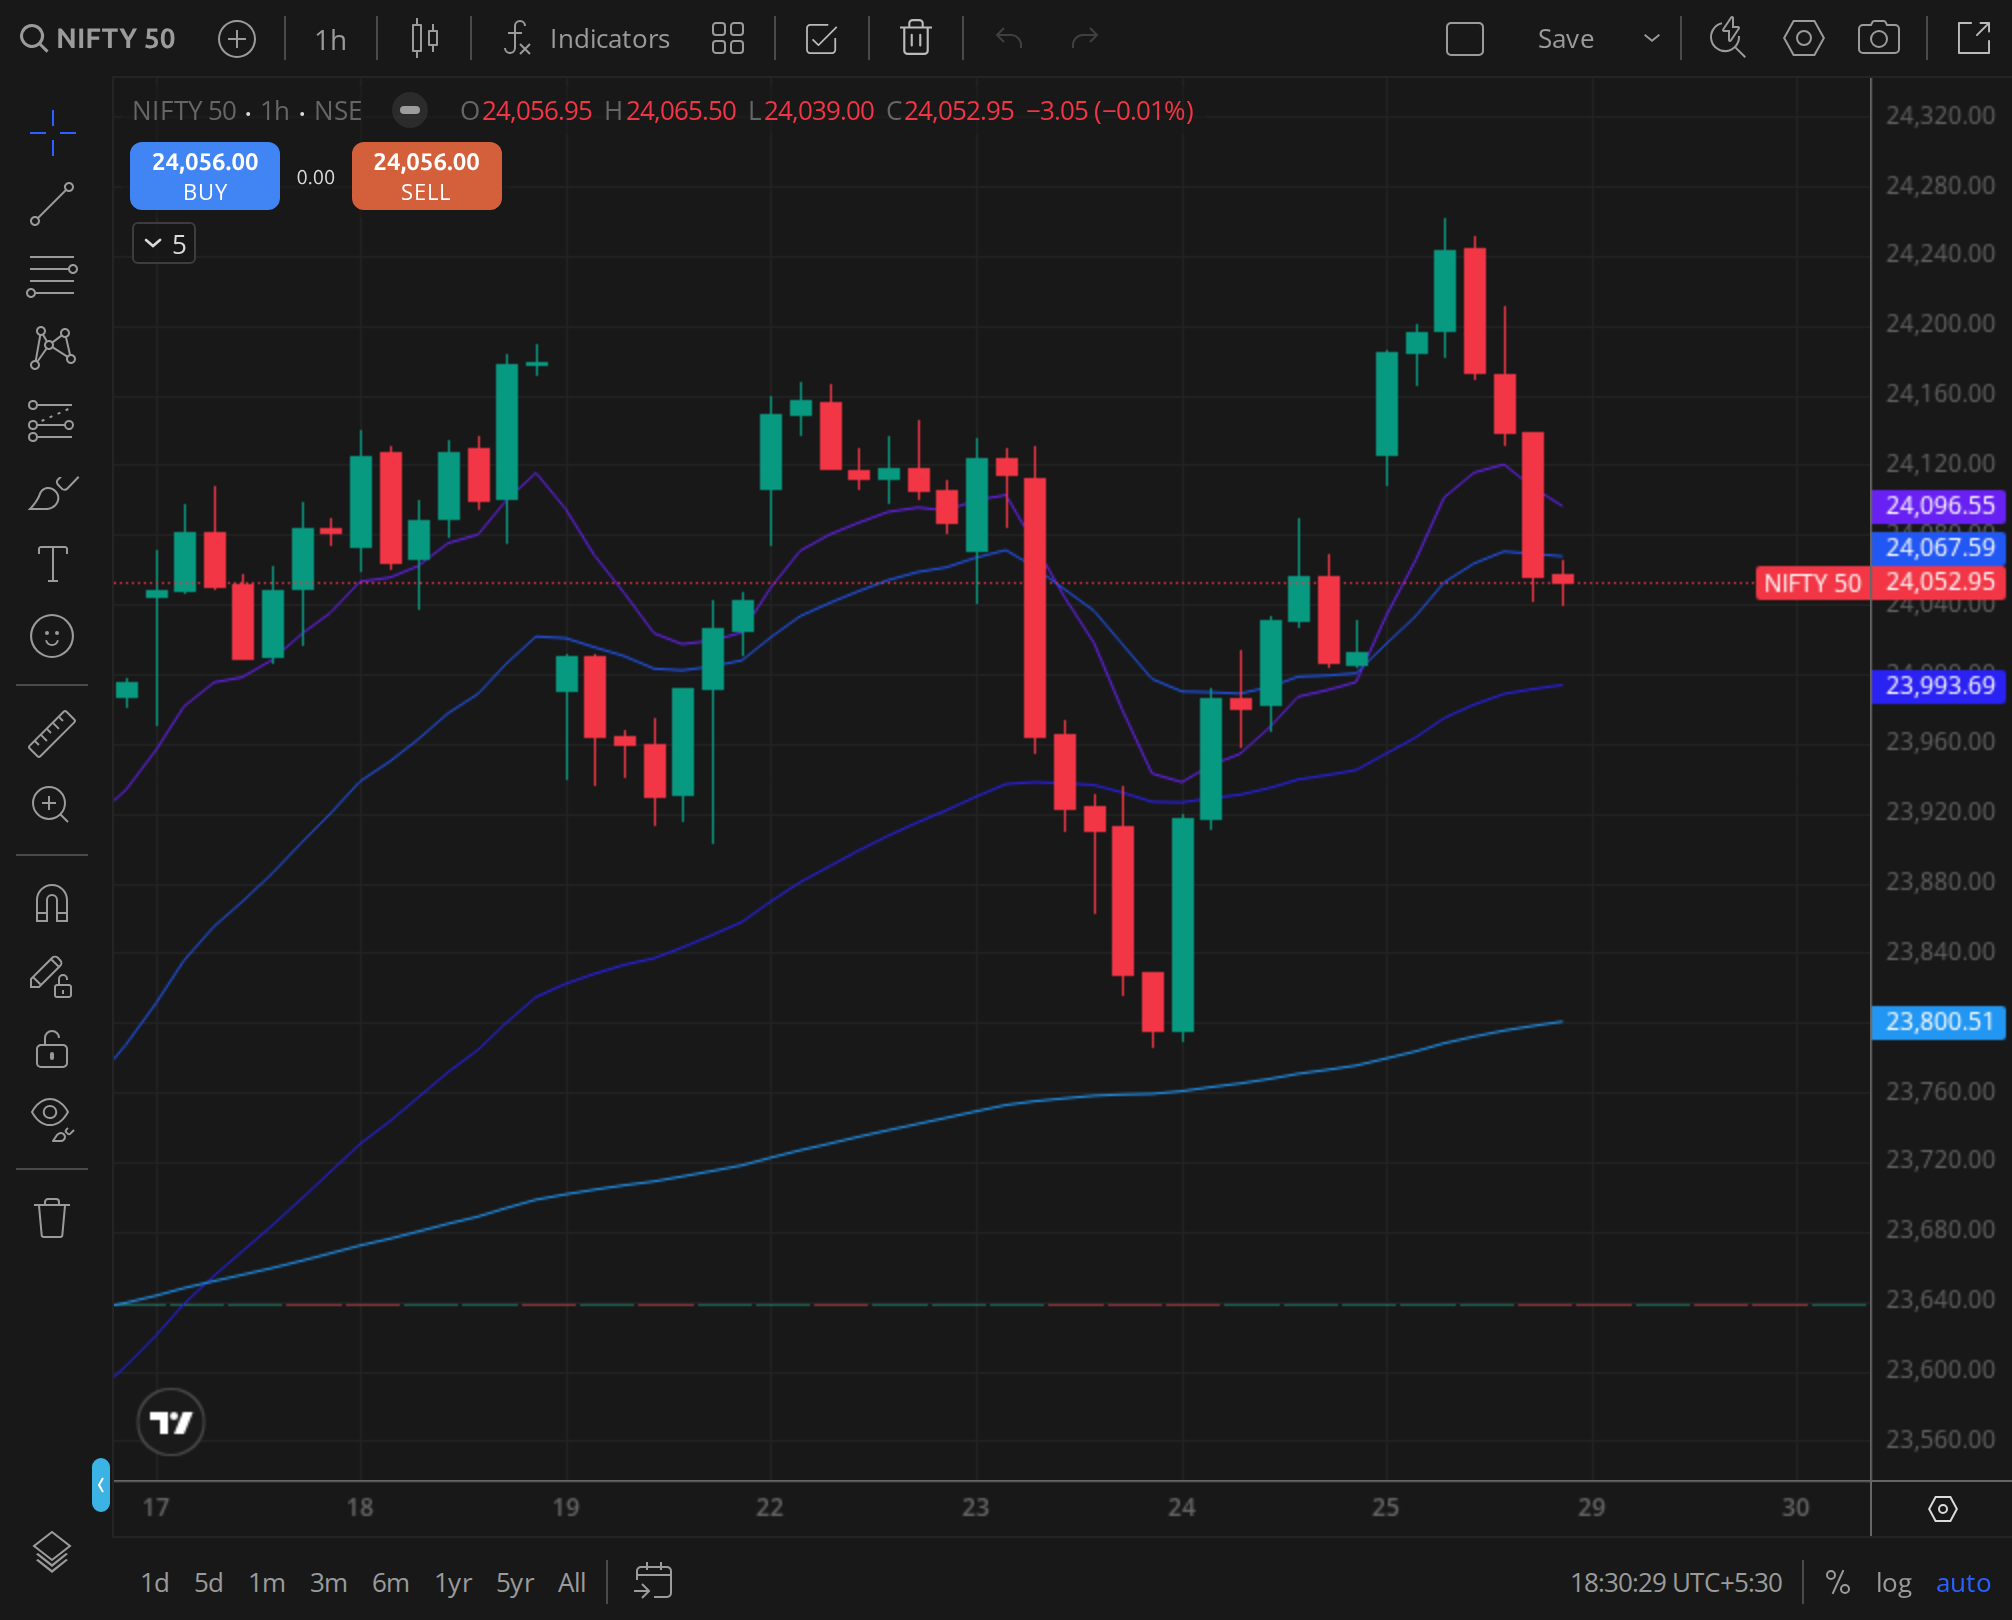Click the NIFTY 50 · 1h · NSE legend title
Image resolution: width=2012 pixels, height=1620 pixels.
[247, 110]
